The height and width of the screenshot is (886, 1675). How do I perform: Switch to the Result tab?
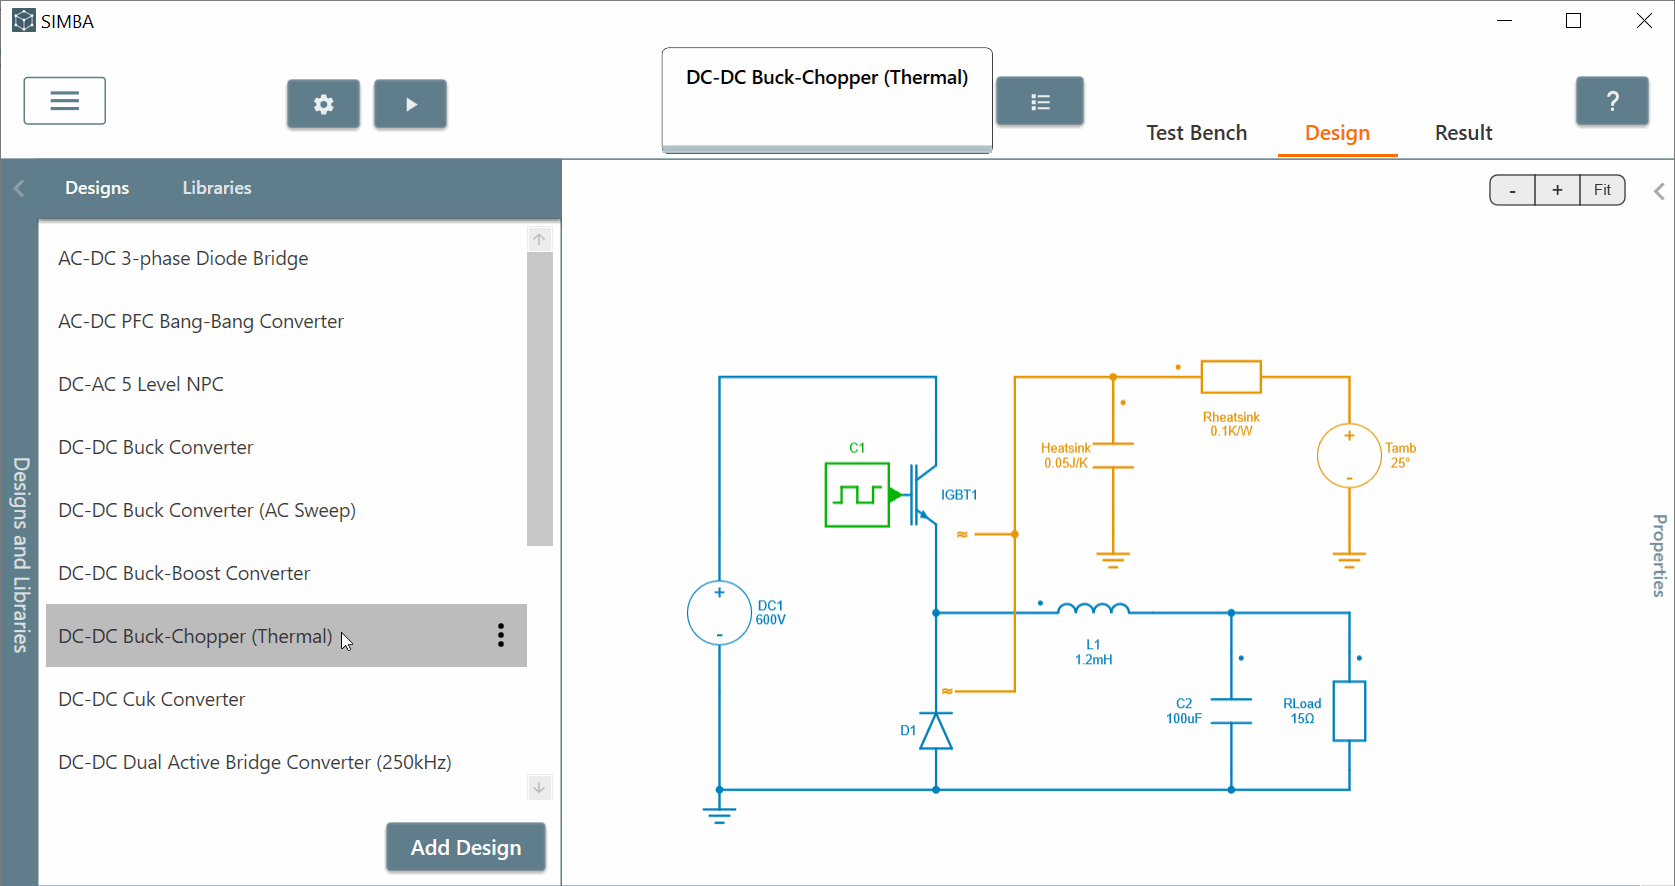coord(1463,133)
